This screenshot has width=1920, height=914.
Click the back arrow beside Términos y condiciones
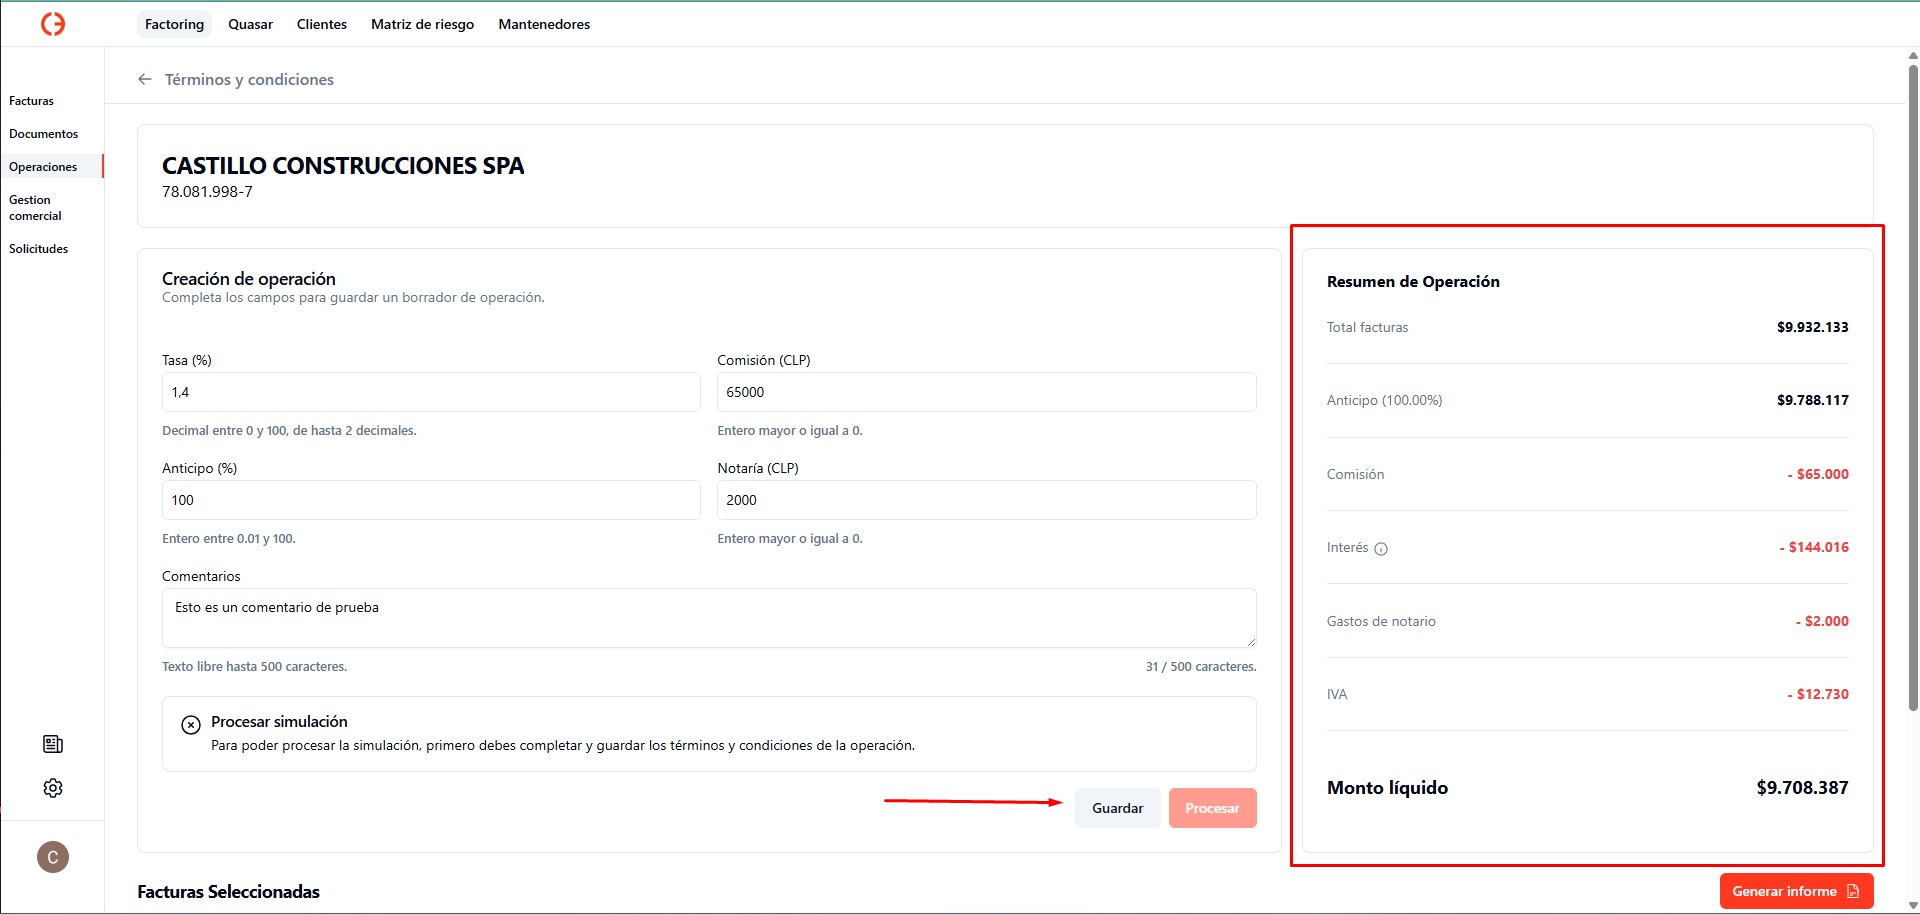click(145, 79)
